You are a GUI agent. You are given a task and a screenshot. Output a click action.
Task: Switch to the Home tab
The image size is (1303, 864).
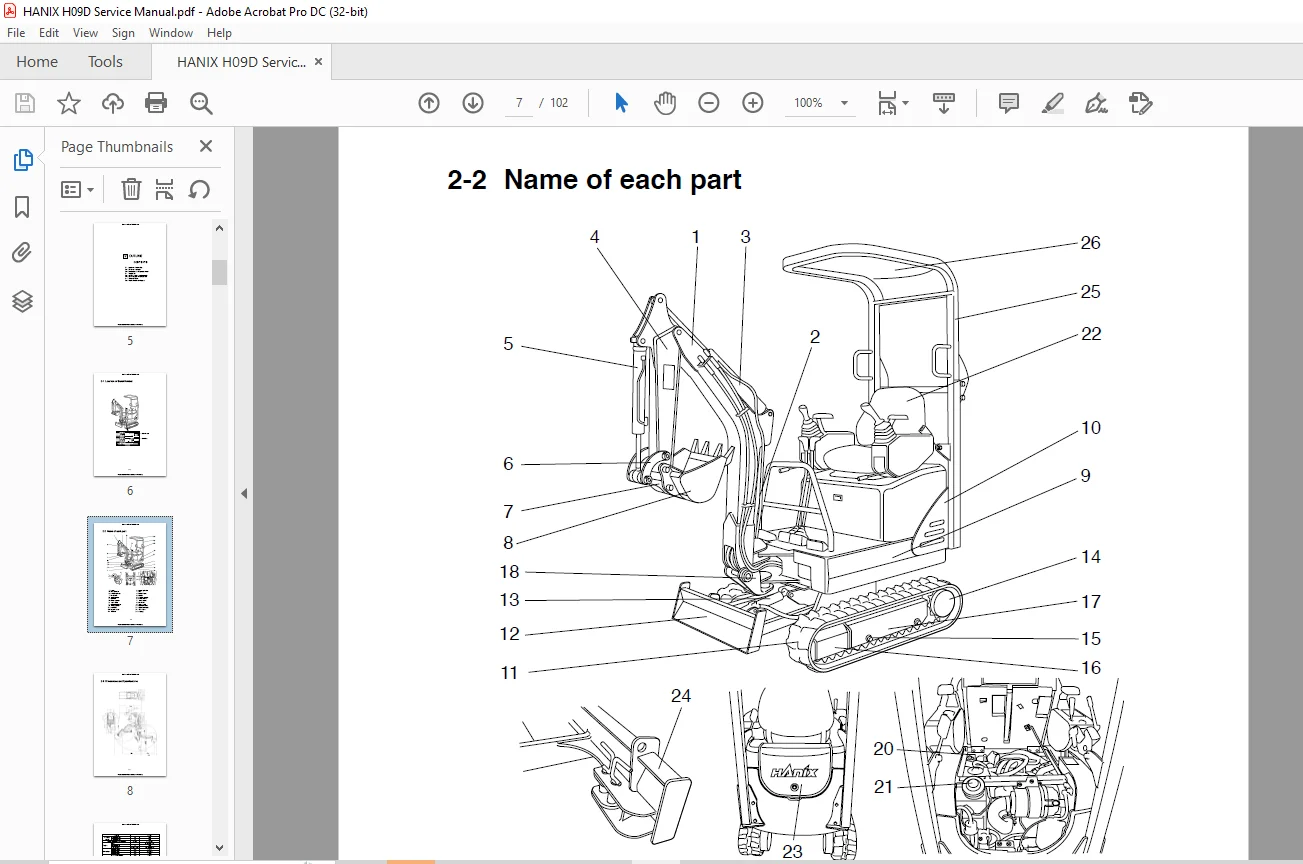click(37, 62)
